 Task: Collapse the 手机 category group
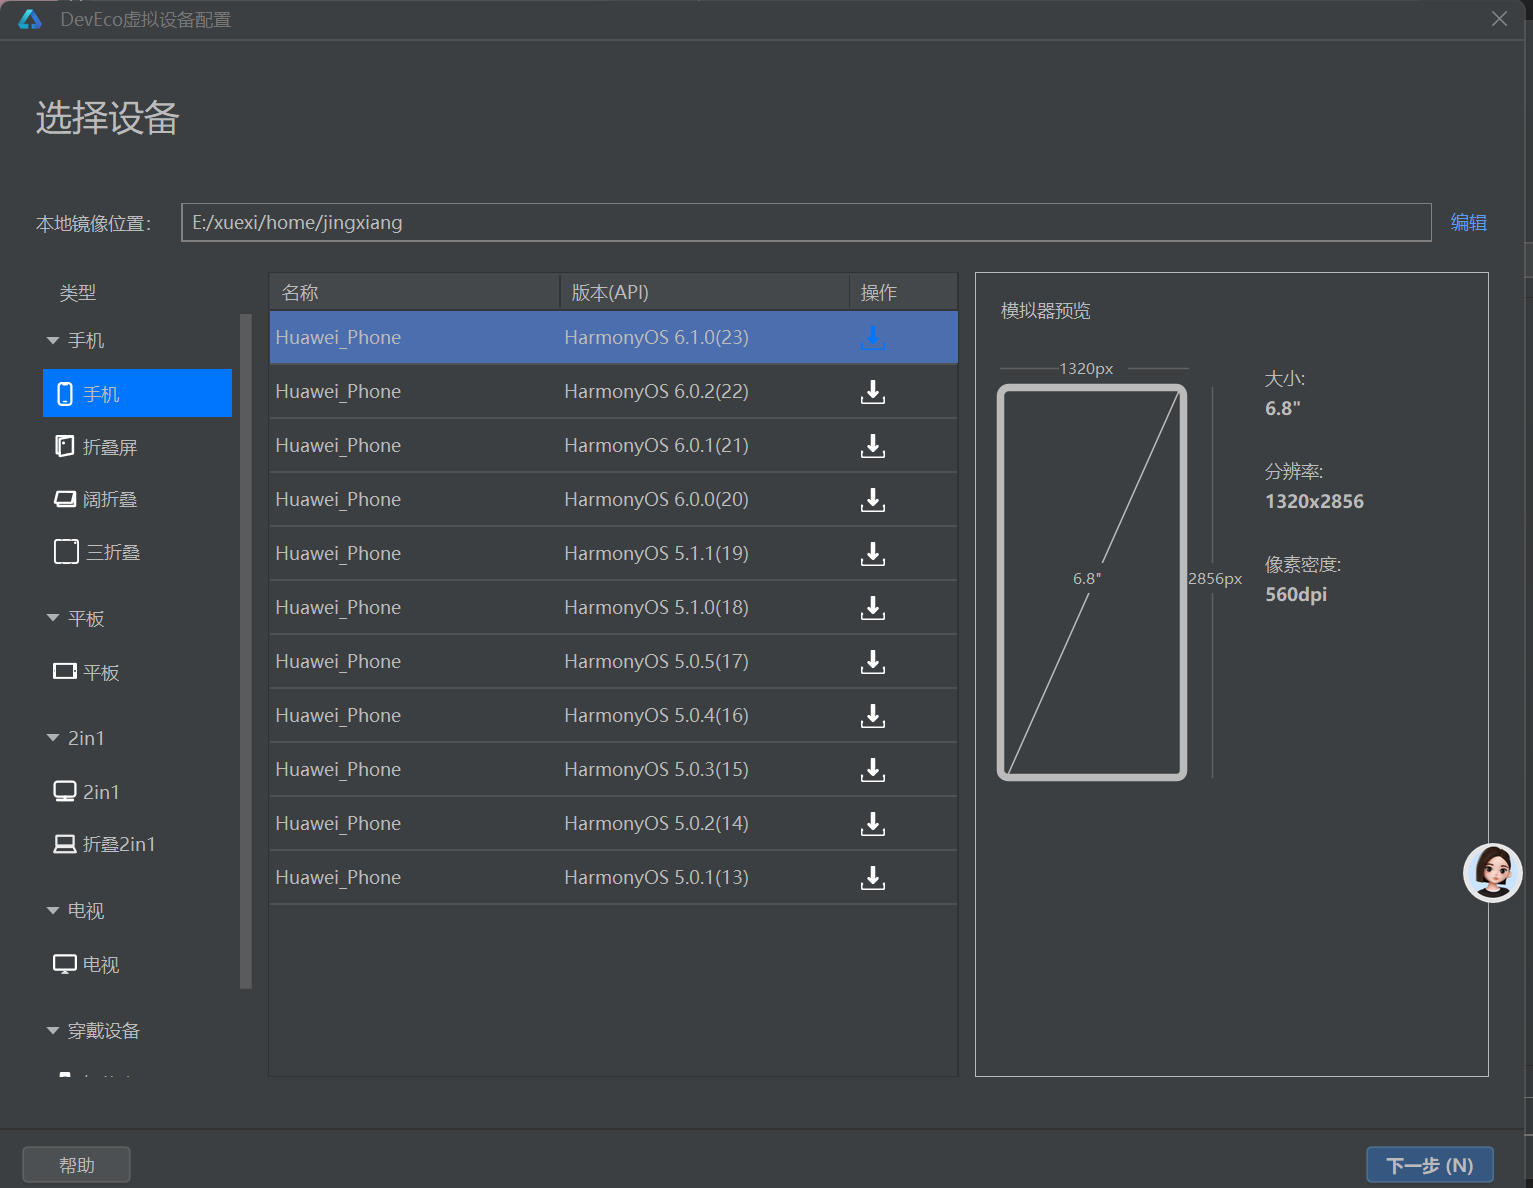[53, 340]
